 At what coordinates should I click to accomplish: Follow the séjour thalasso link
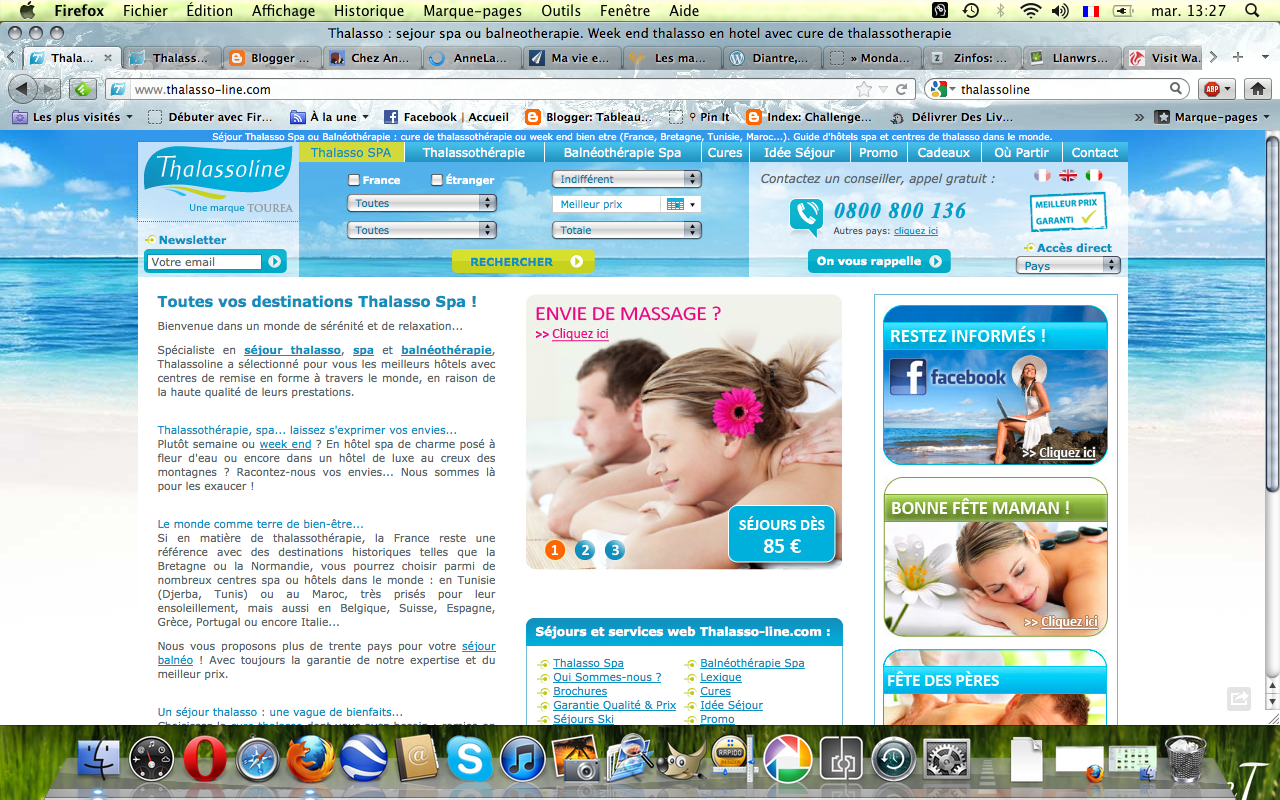tap(293, 350)
